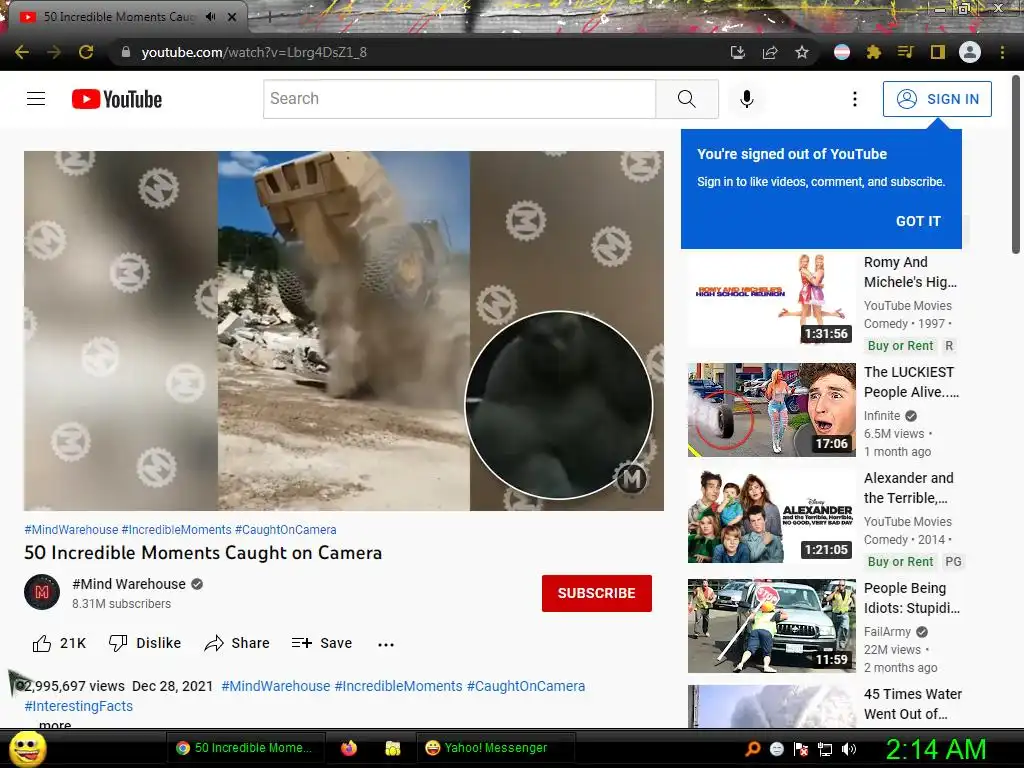Viewport: 1024px width, 768px height.
Task: Open the media control playlist icon
Action: 905,52
